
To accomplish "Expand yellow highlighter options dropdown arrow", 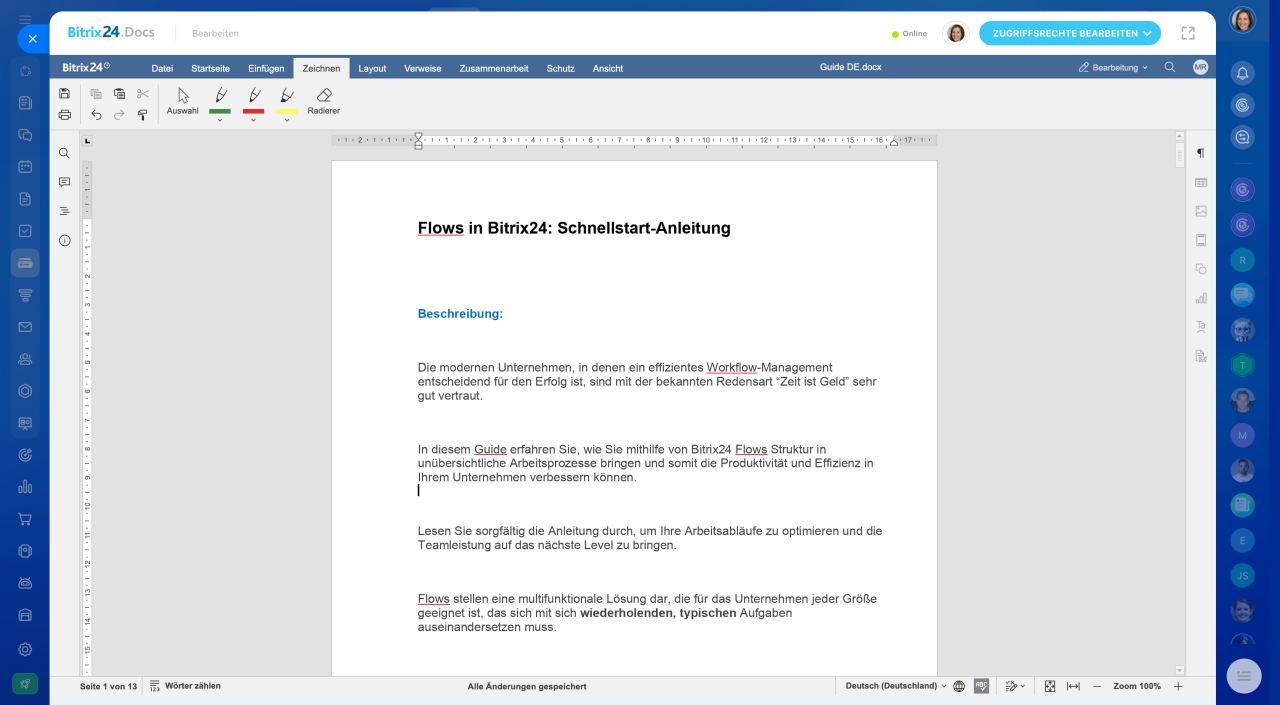I will (287, 120).
